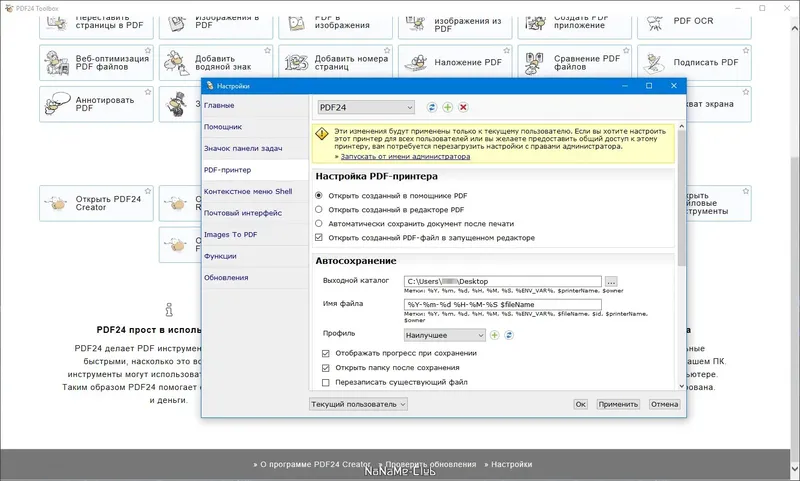Star the Добавить номера страниц tile as favorite
Viewport: 800px width, 481px height.
pyautogui.click(x=387, y=50)
